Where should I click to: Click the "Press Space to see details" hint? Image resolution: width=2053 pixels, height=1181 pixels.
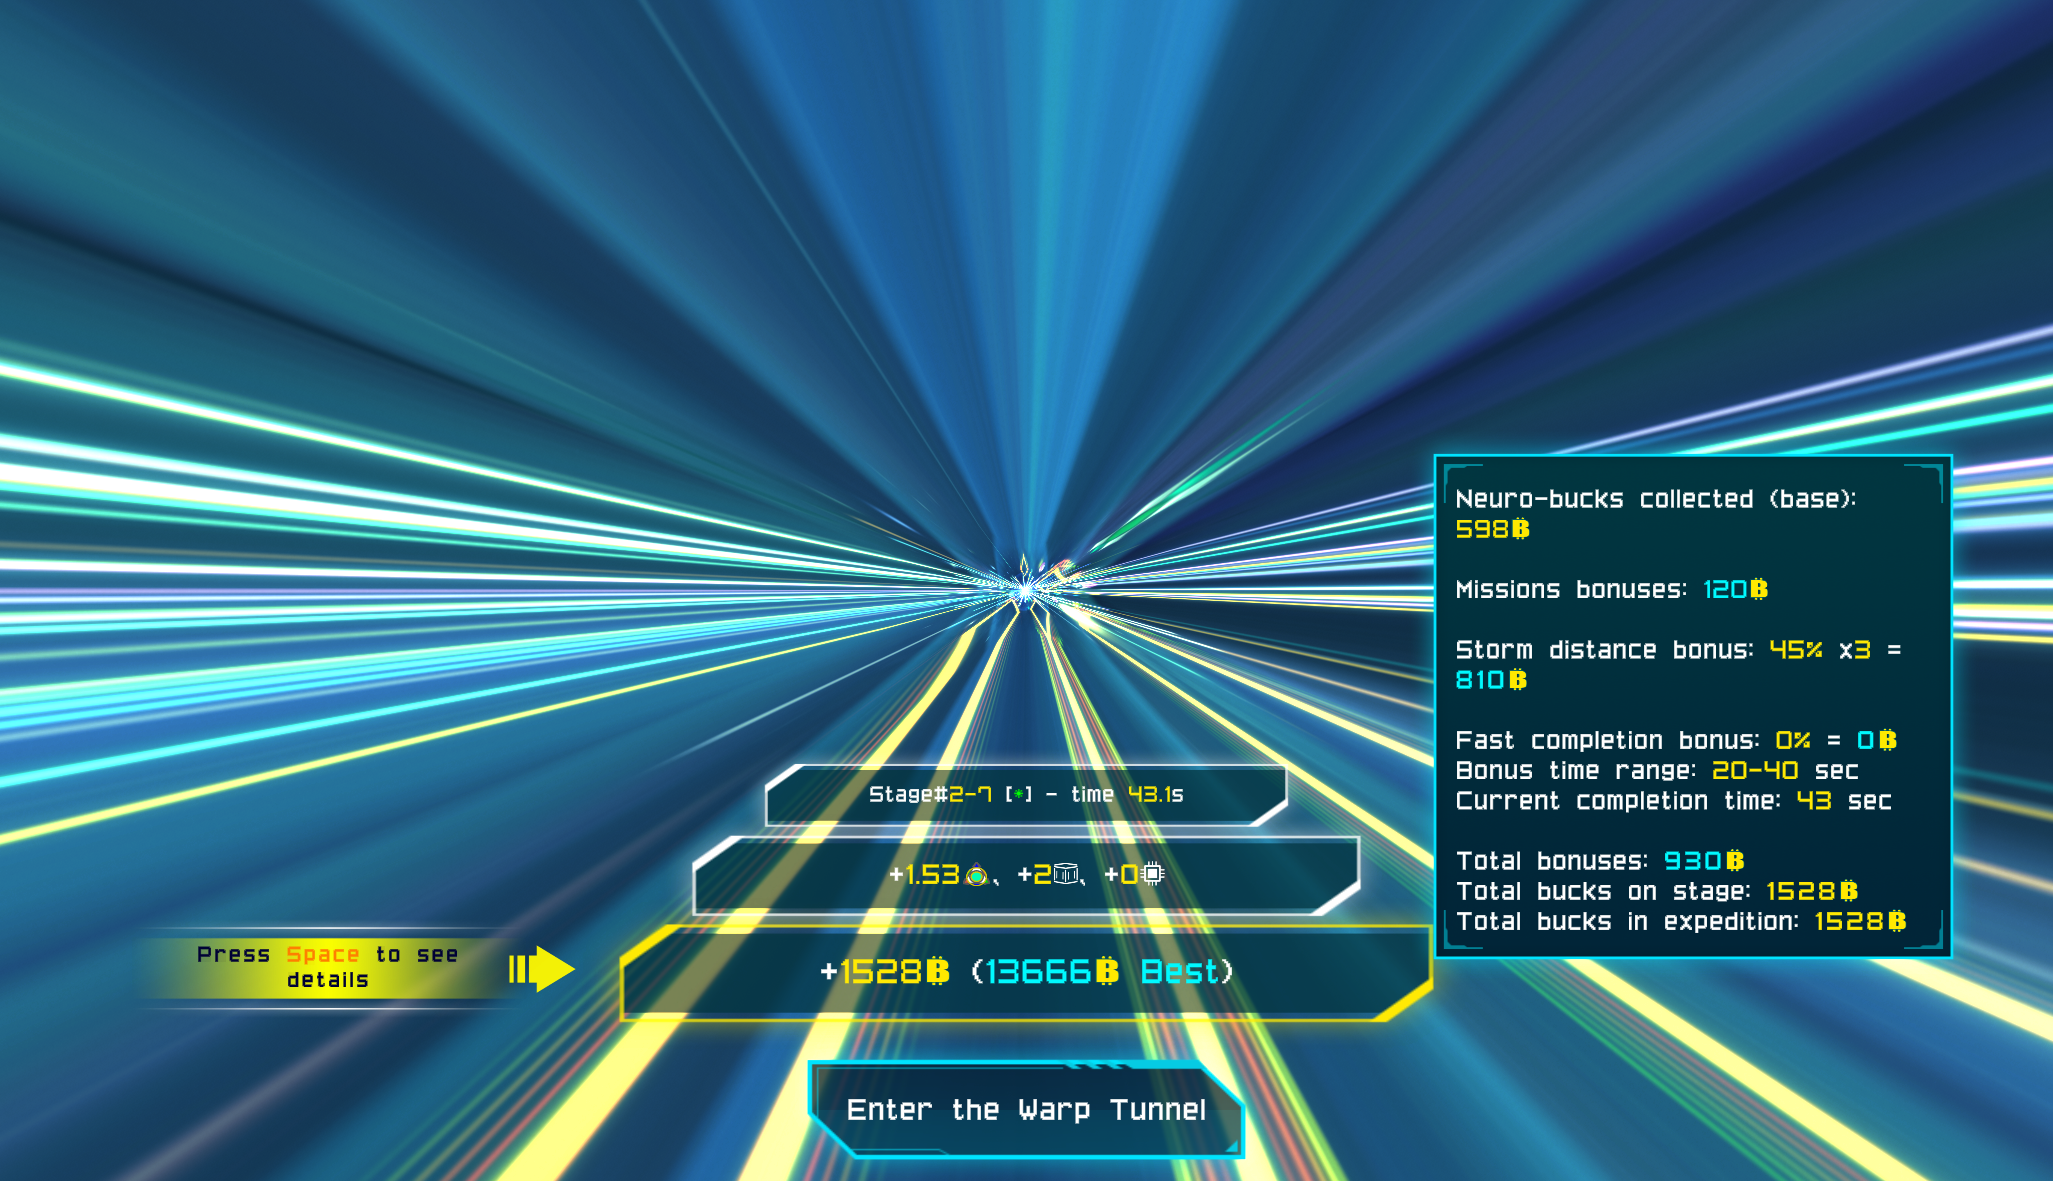pos(328,967)
